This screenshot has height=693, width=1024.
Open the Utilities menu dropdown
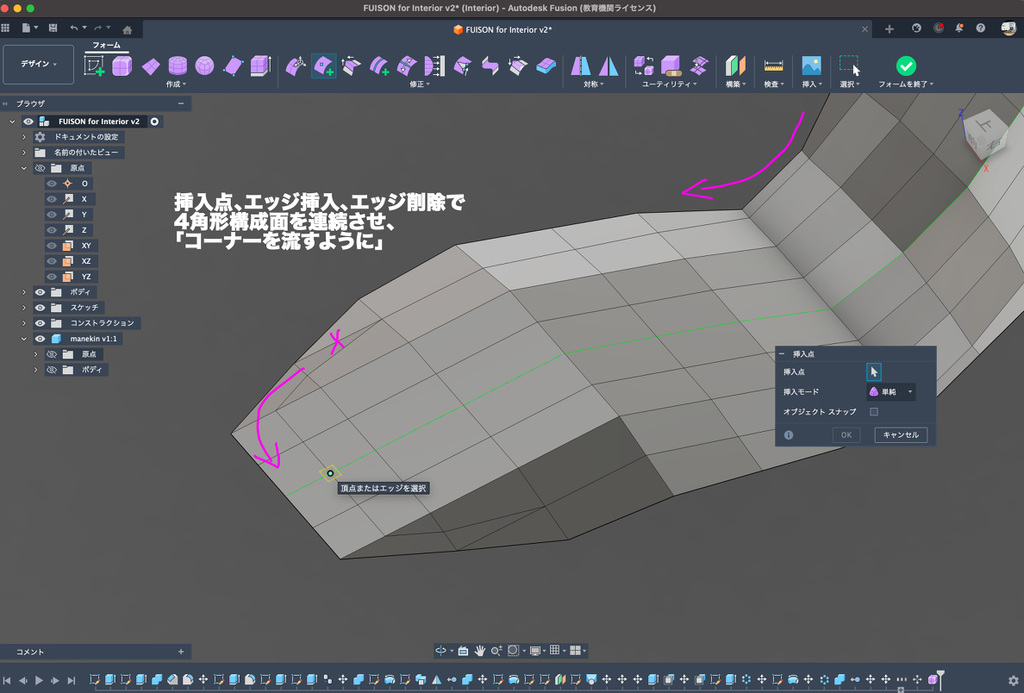[x=670, y=85]
